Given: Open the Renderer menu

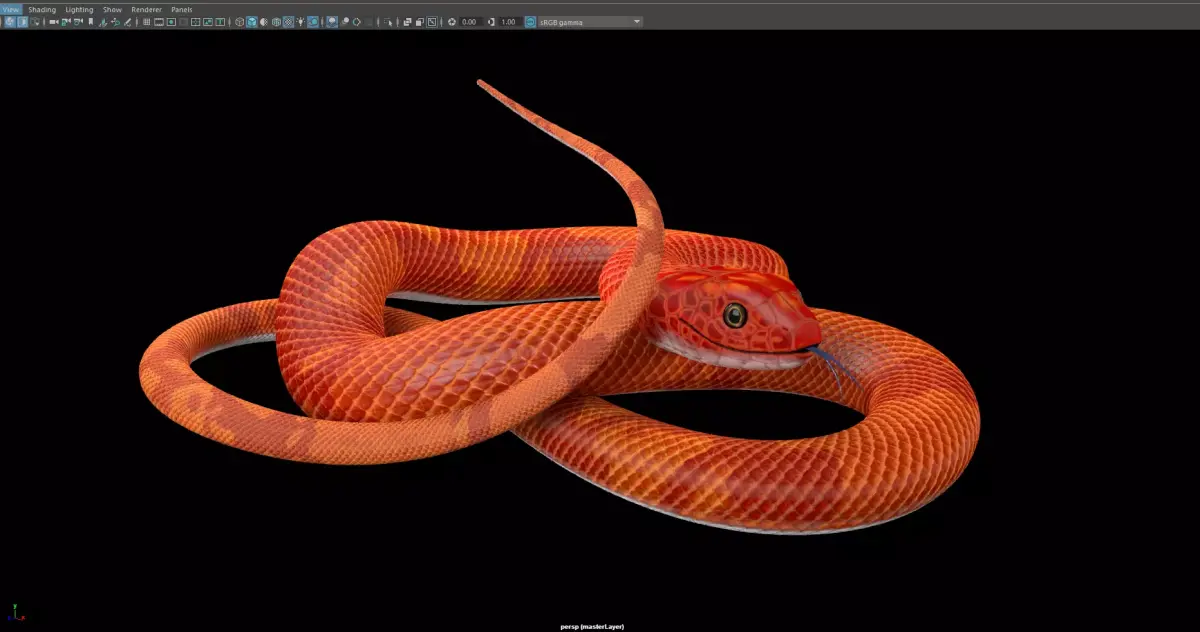Looking at the screenshot, I should click(146, 9).
